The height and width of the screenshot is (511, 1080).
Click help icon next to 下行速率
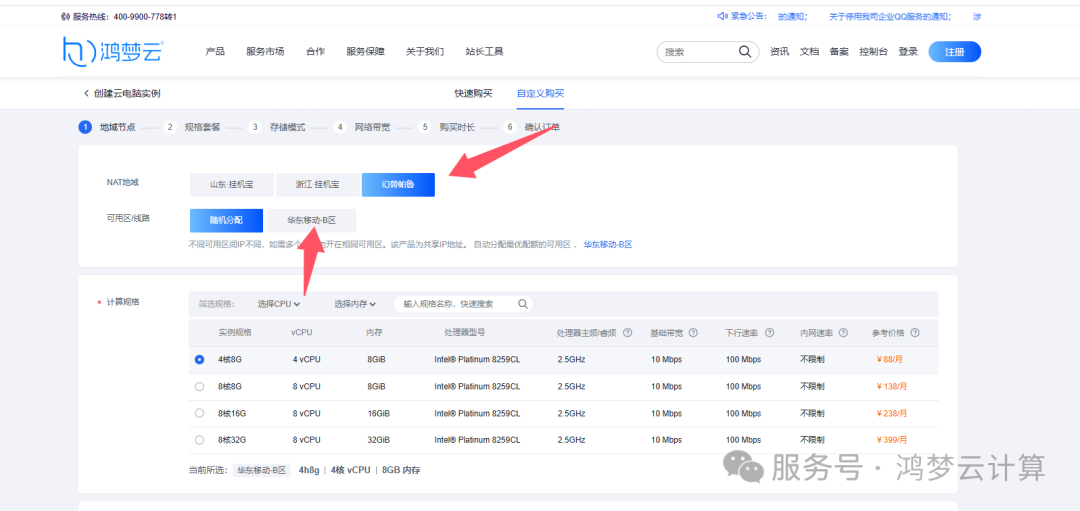tap(769, 333)
